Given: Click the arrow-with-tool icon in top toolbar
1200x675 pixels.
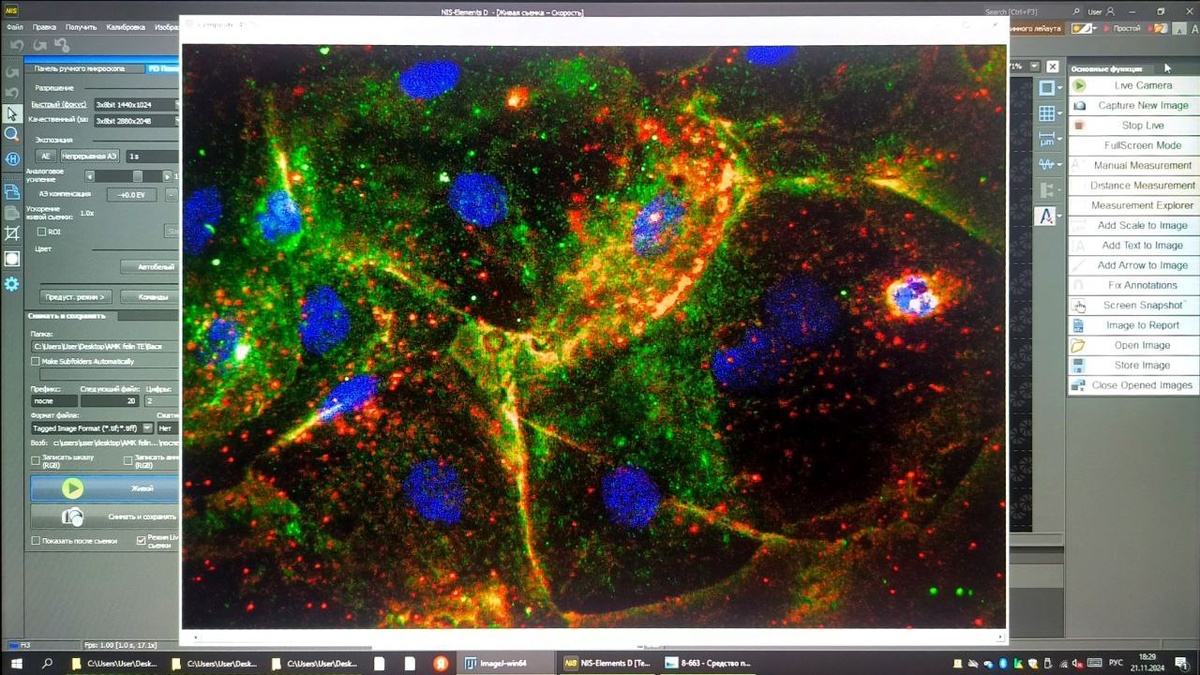Looking at the screenshot, I should coord(61,45).
